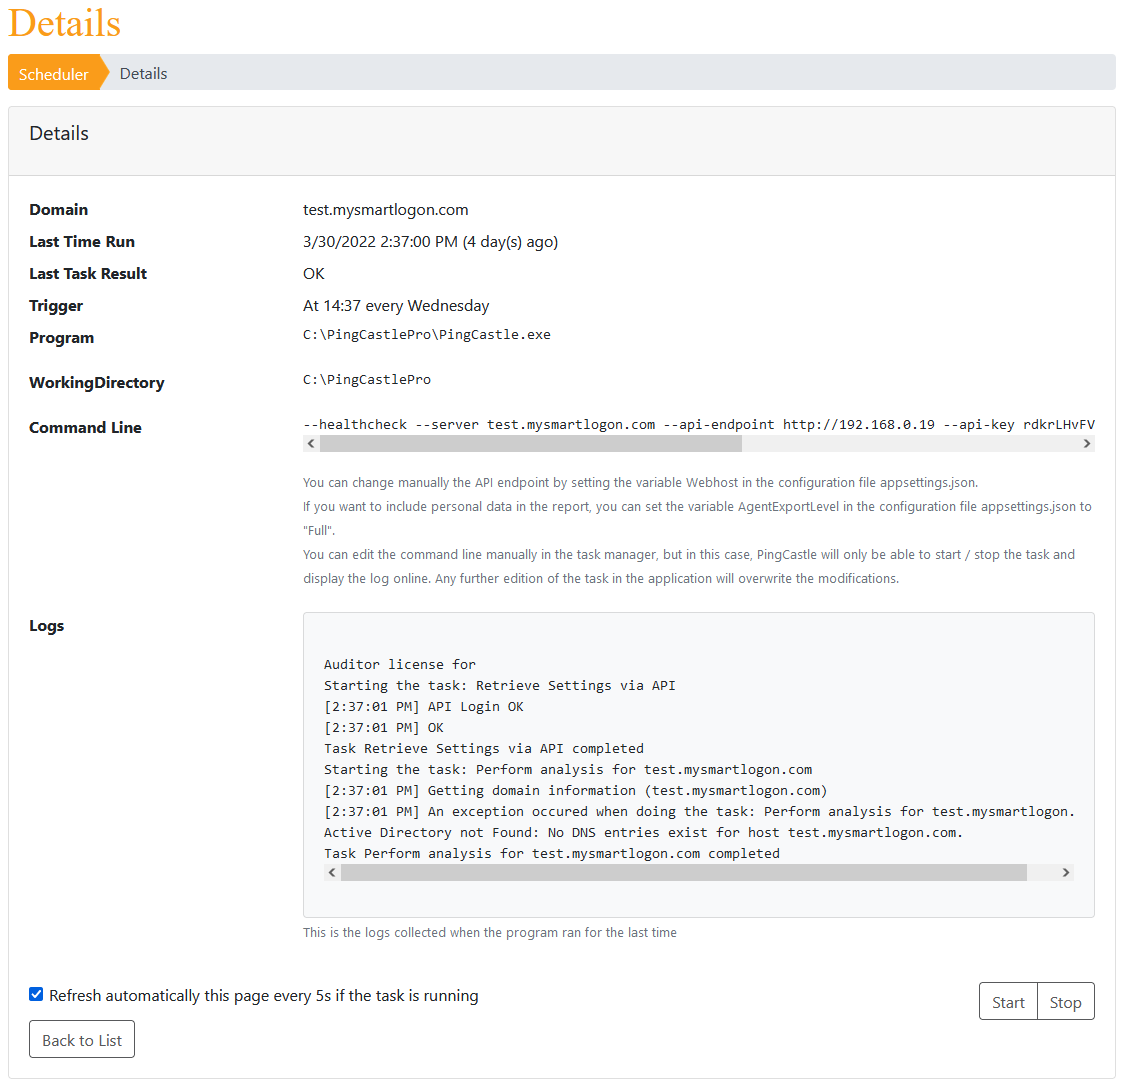This screenshot has height=1087, width=1124.
Task: Click the domain value test.mysmartlogon.com
Action: tap(386, 209)
